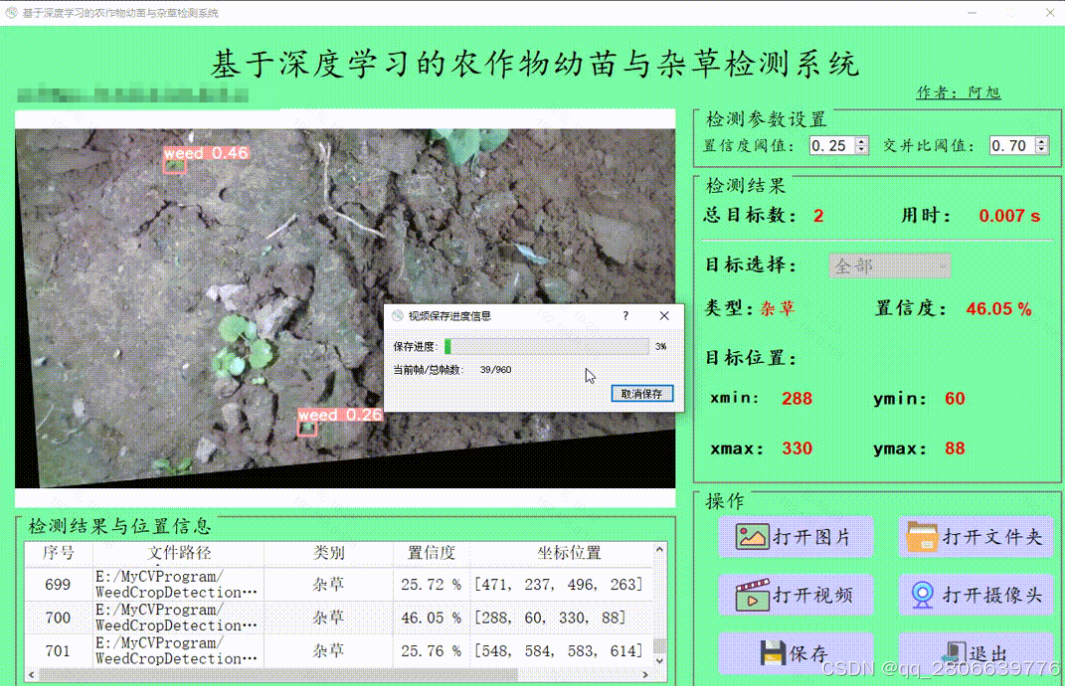Click the author link 作者：阿旭

[x=958, y=92]
